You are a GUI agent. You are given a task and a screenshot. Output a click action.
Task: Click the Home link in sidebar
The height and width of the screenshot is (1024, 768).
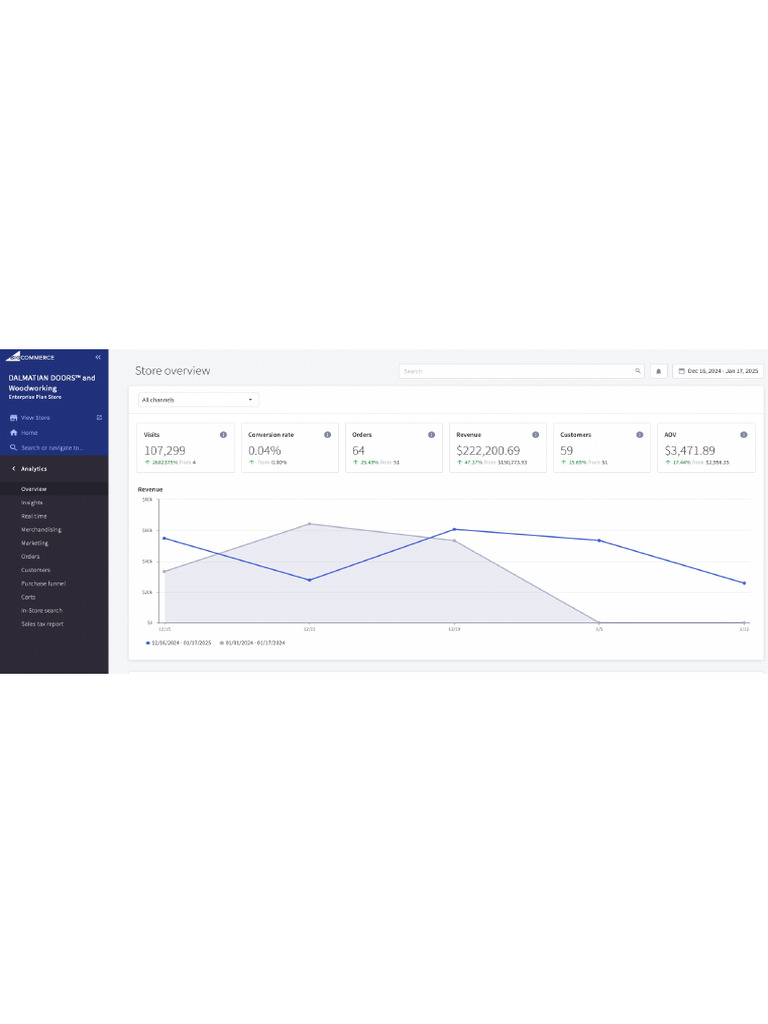tap(29, 433)
